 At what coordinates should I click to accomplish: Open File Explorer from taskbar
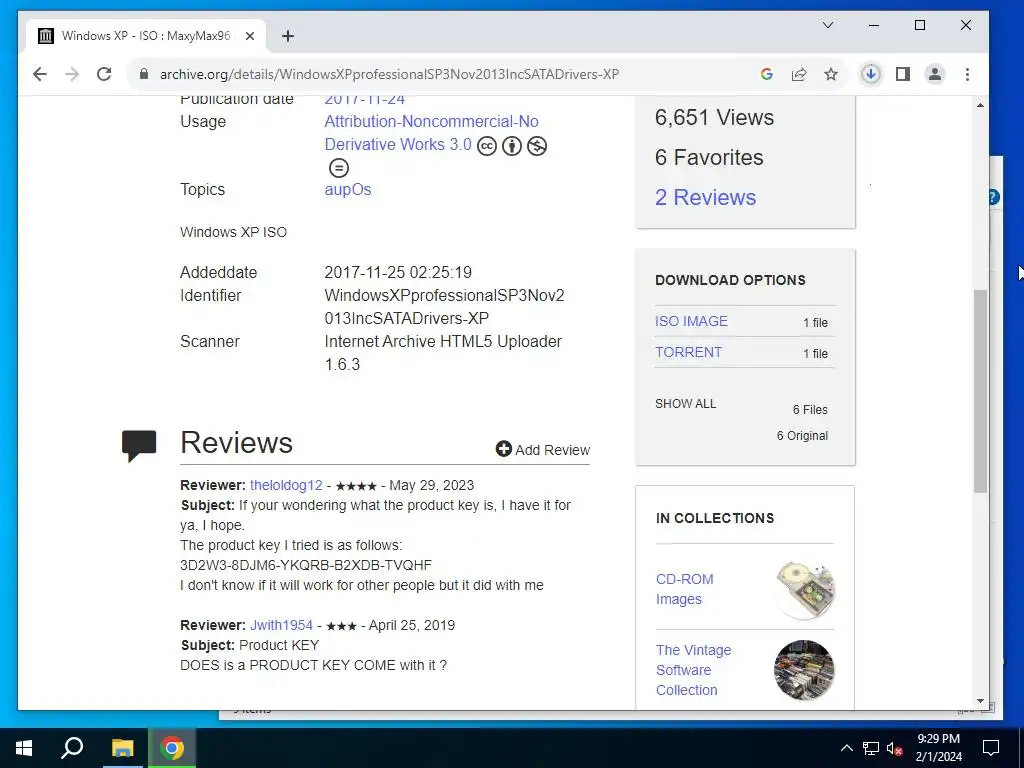(x=122, y=748)
